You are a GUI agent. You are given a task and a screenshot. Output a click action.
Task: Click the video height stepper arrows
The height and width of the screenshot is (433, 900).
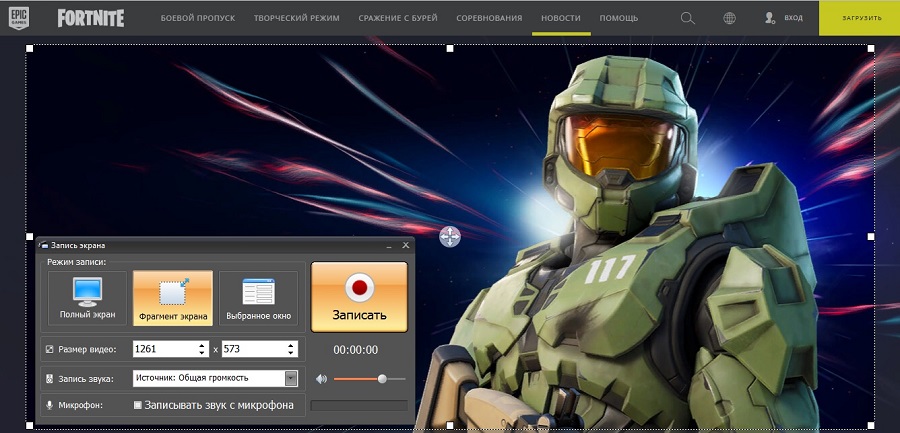tap(291, 349)
